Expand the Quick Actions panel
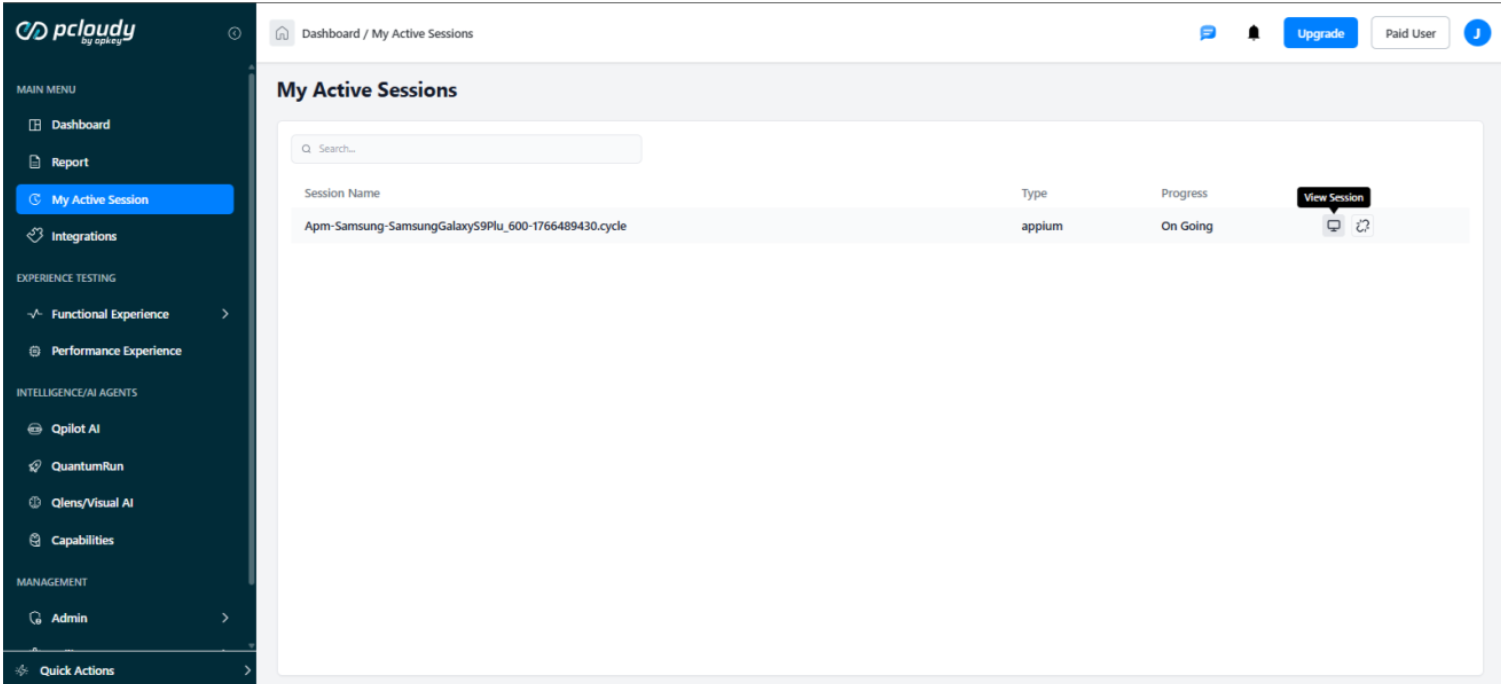Screen dimensions: 1501x684 (247, 671)
